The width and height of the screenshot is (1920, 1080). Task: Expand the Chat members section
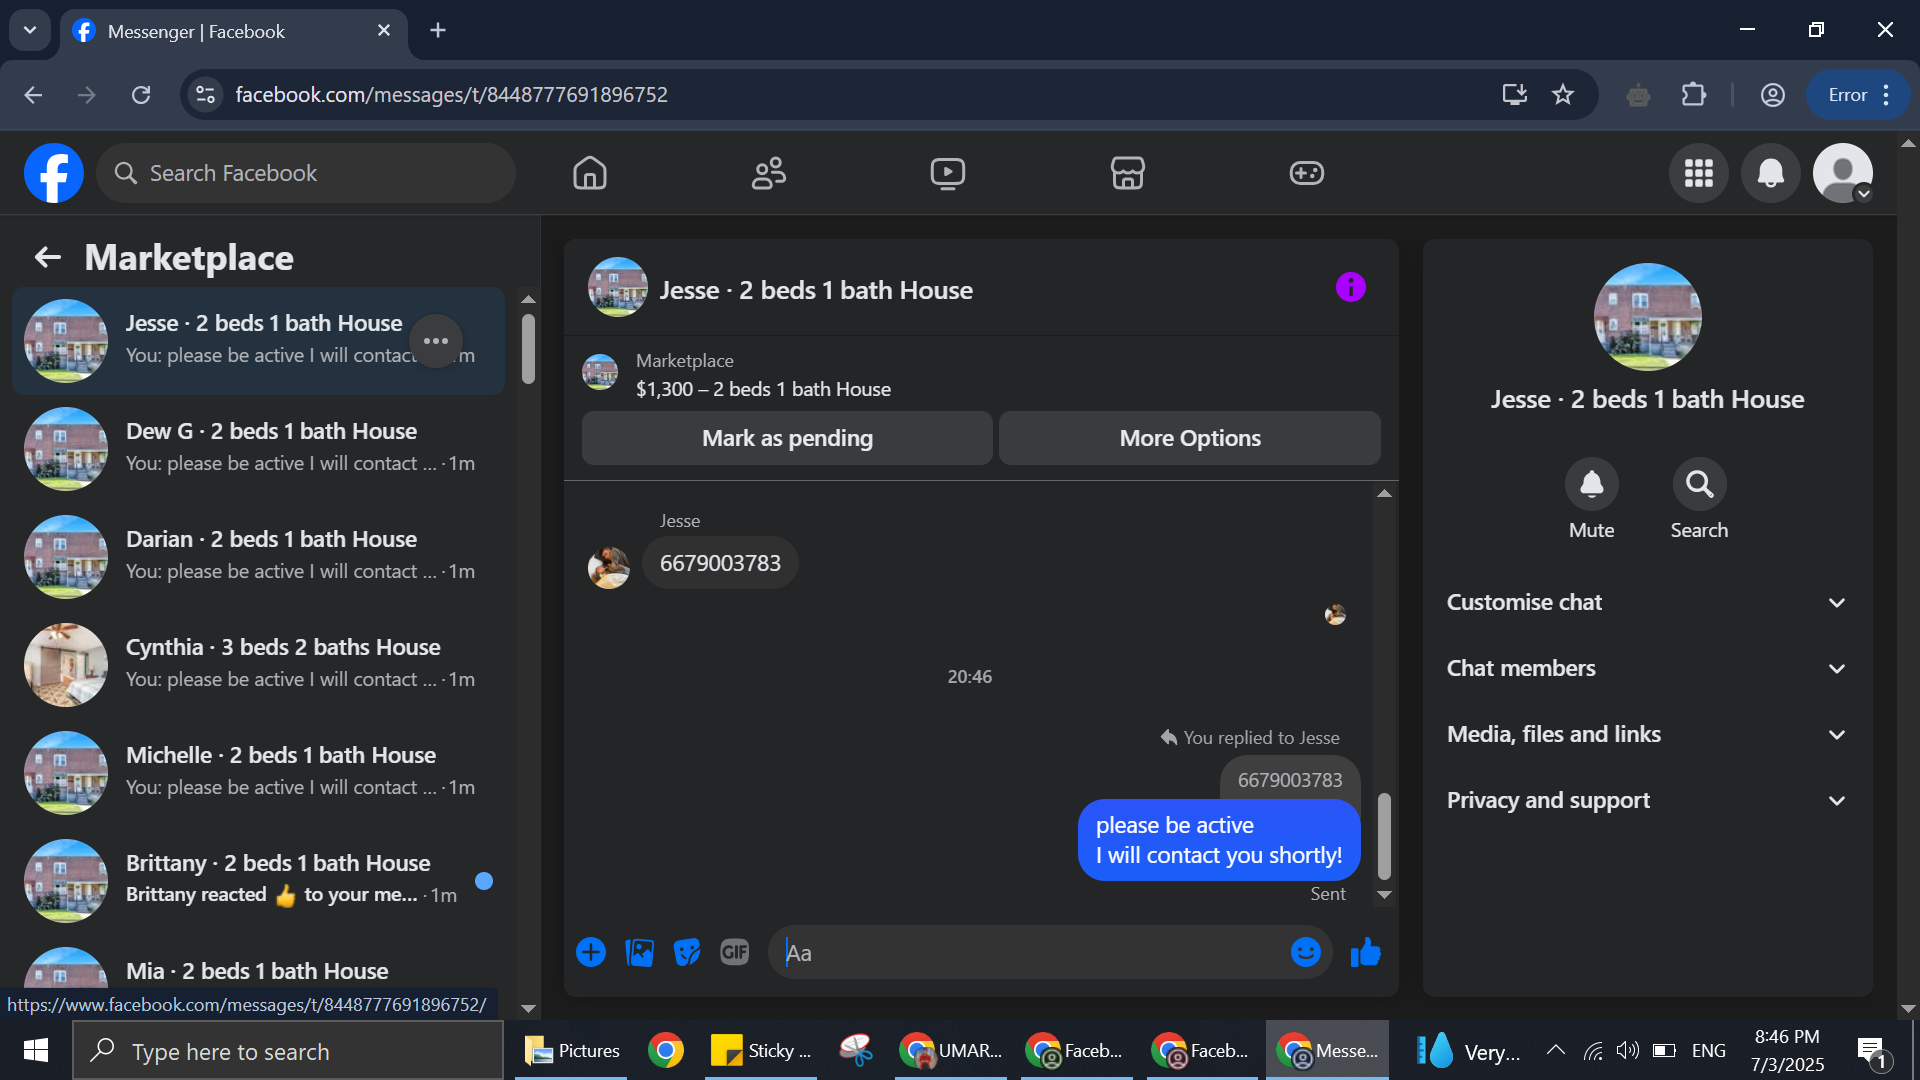1646,668
